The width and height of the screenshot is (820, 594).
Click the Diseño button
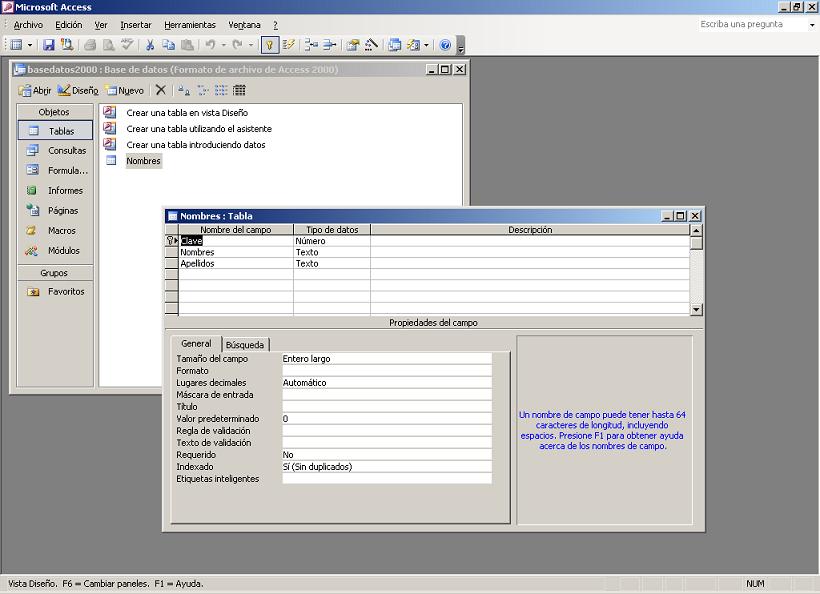click(80, 90)
